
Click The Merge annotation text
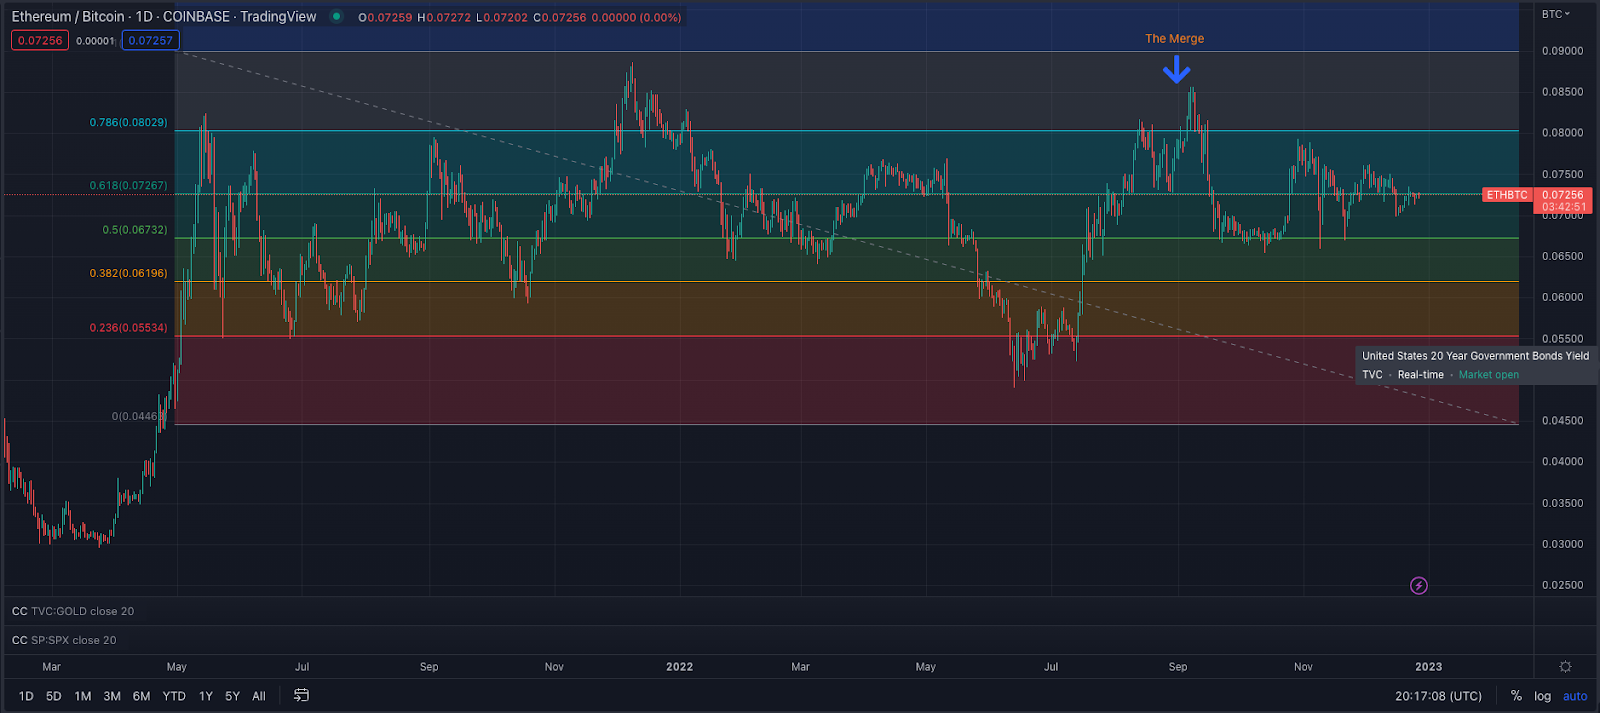pyautogui.click(x=1174, y=39)
